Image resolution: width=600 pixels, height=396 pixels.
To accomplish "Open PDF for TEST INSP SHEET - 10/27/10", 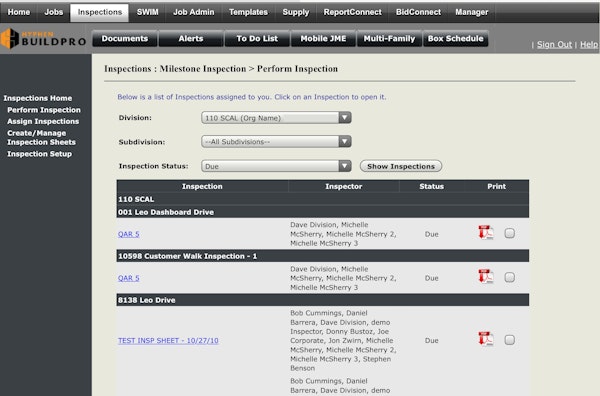I will pos(486,339).
